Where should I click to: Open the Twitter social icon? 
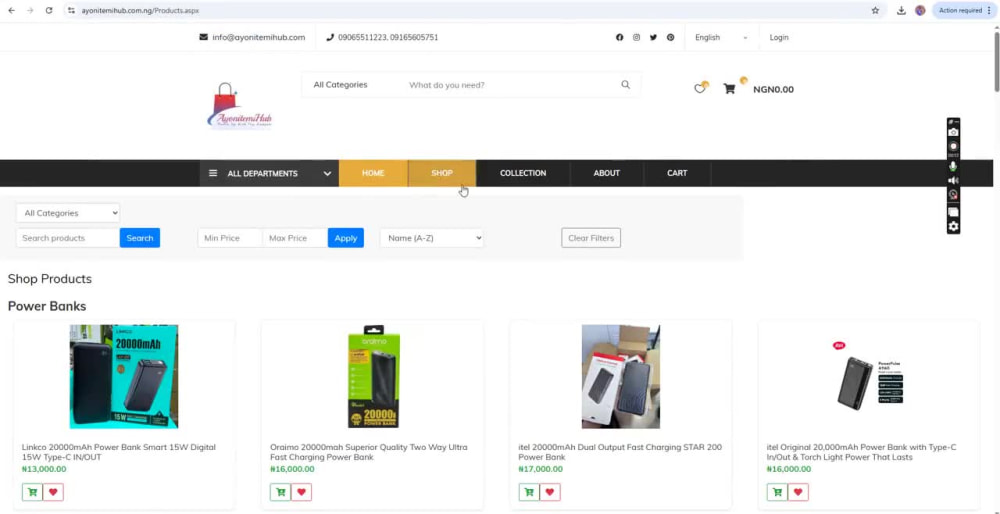tap(653, 38)
